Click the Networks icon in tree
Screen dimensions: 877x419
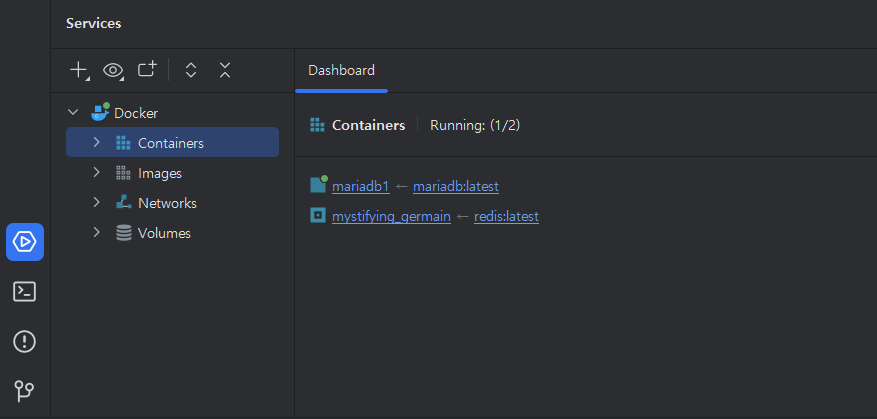[x=123, y=203]
